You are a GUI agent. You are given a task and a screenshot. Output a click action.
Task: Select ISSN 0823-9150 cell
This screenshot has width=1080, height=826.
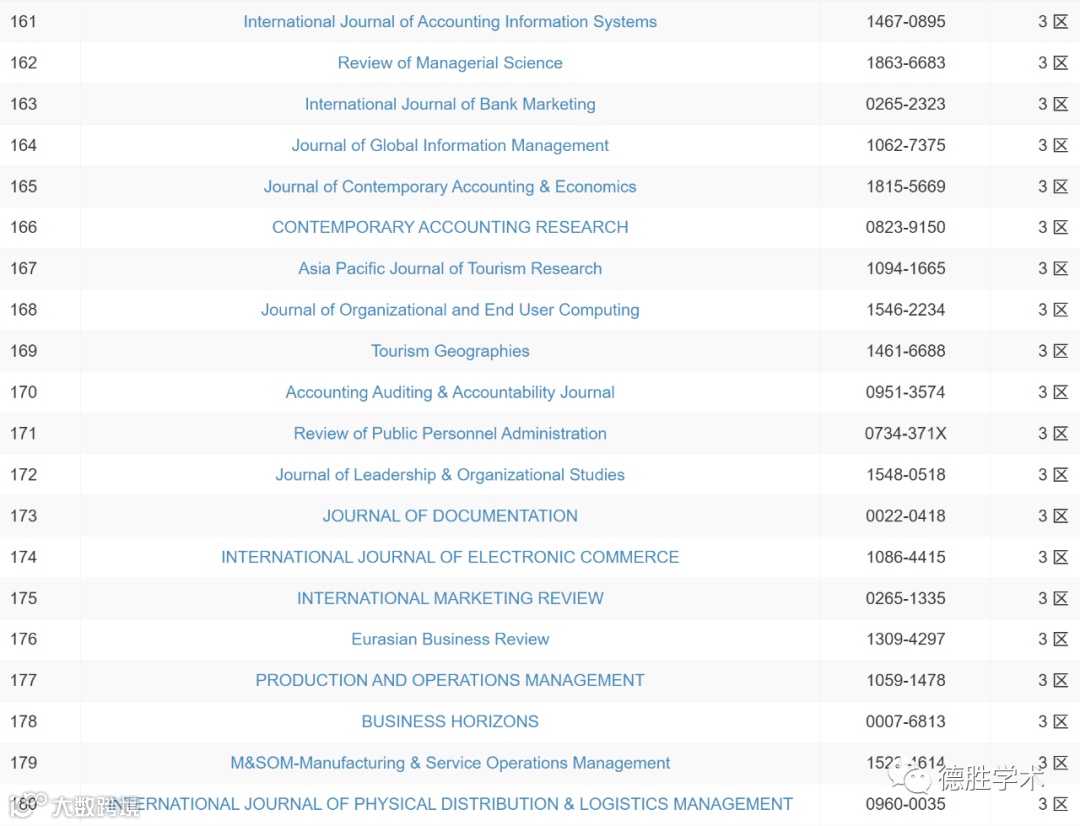click(906, 227)
